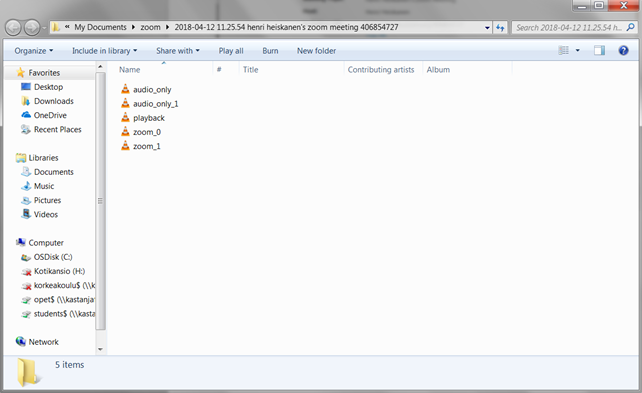642x393 pixels.
Task: Click VLC icon of zoom_0 file
Action: 125,131
